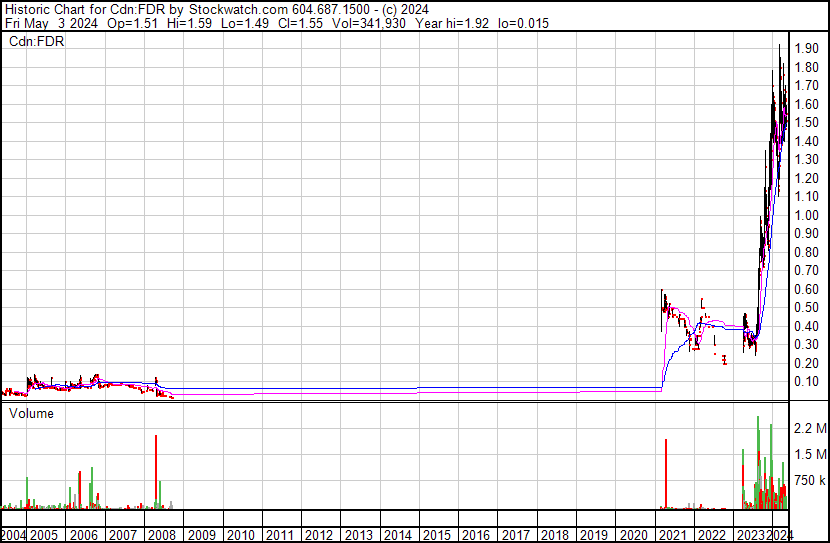
Task: Click the 2.2 M volume axis label
Action: tap(809, 429)
